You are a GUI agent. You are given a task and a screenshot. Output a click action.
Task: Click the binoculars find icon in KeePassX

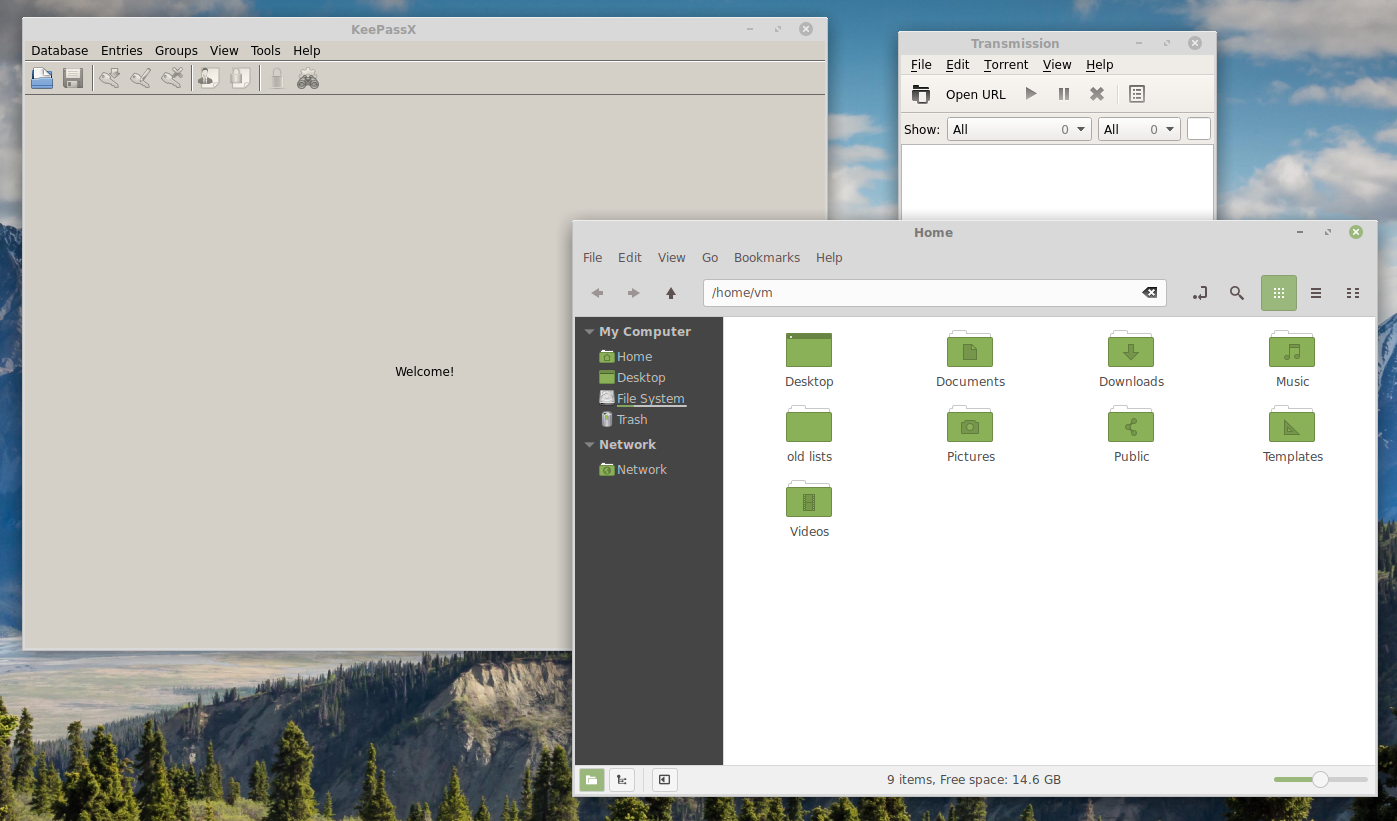point(308,78)
